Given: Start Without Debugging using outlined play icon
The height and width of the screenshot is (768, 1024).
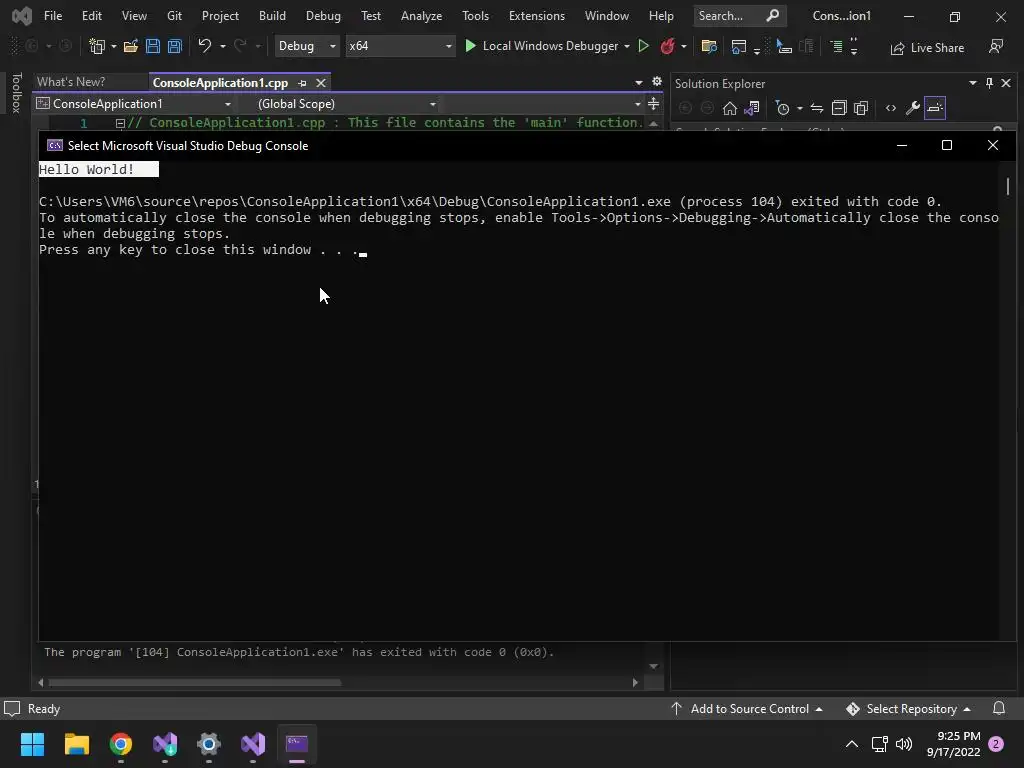Looking at the screenshot, I should [x=643, y=46].
